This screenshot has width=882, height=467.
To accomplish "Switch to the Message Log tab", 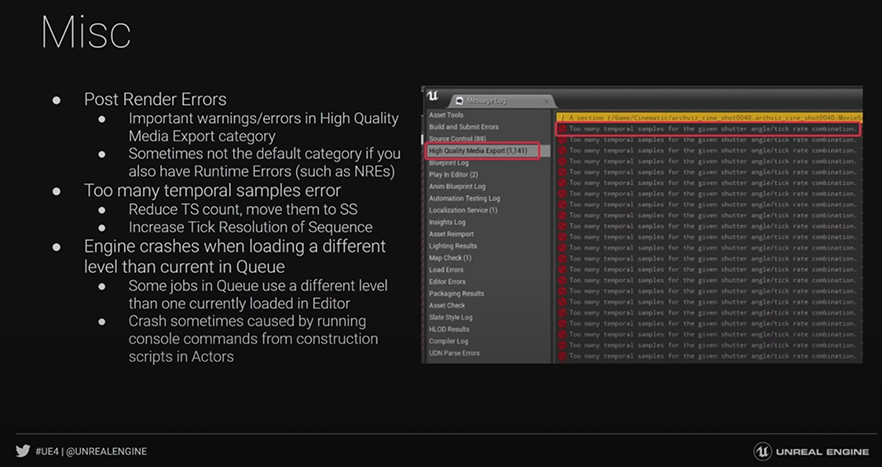I will point(501,101).
